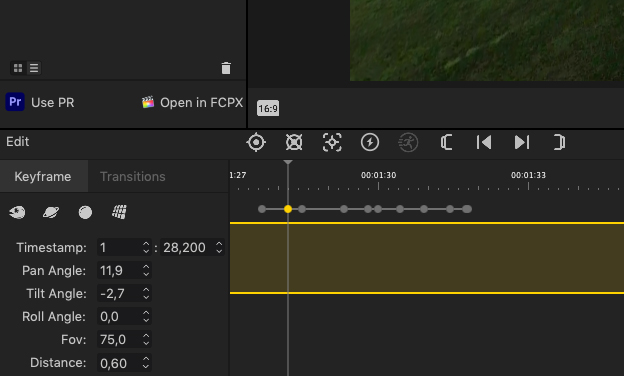Screen dimensions: 624x376
Task: Adjust Roll Angle using its stepper arrows
Action: pyautogui.click(x=146, y=317)
